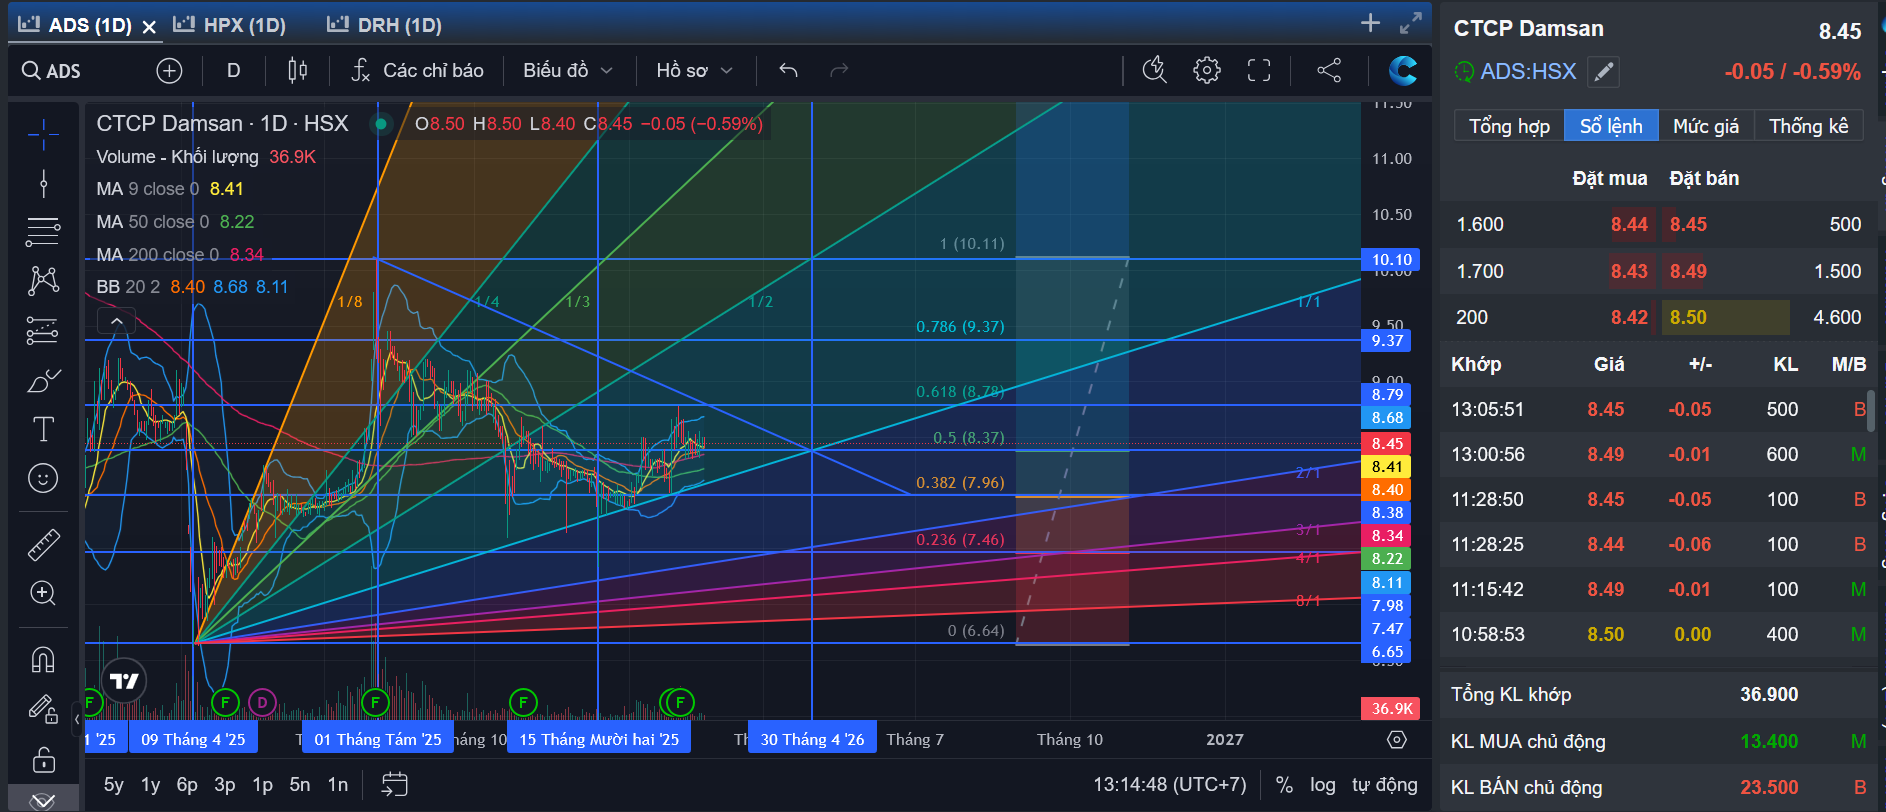Switch to the 'Mức giá' tab
This screenshot has height=812, width=1886.
pos(1706,126)
